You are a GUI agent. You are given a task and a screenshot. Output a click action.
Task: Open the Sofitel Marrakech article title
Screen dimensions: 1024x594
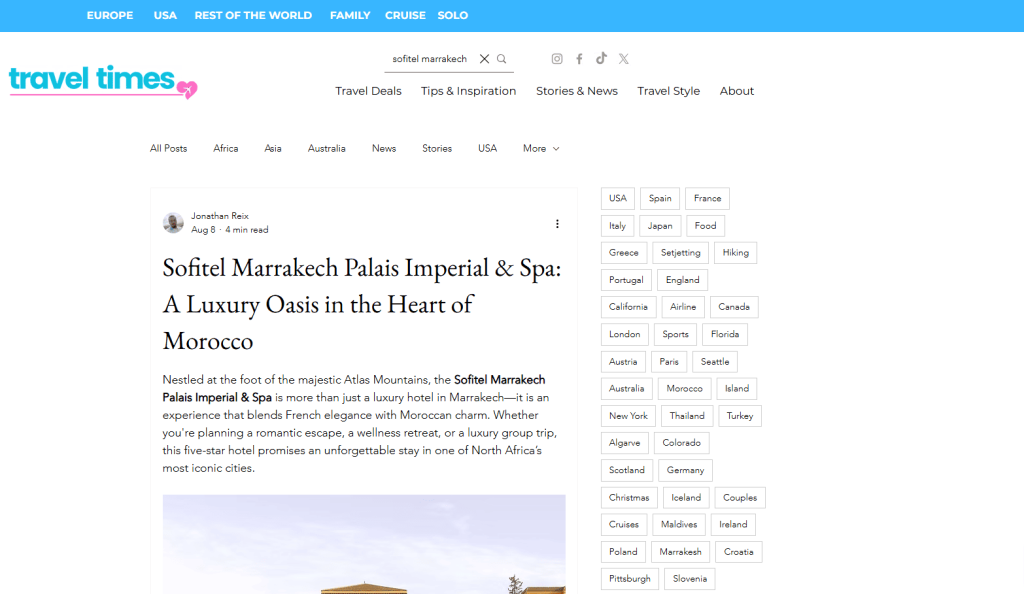tap(361, 304)
